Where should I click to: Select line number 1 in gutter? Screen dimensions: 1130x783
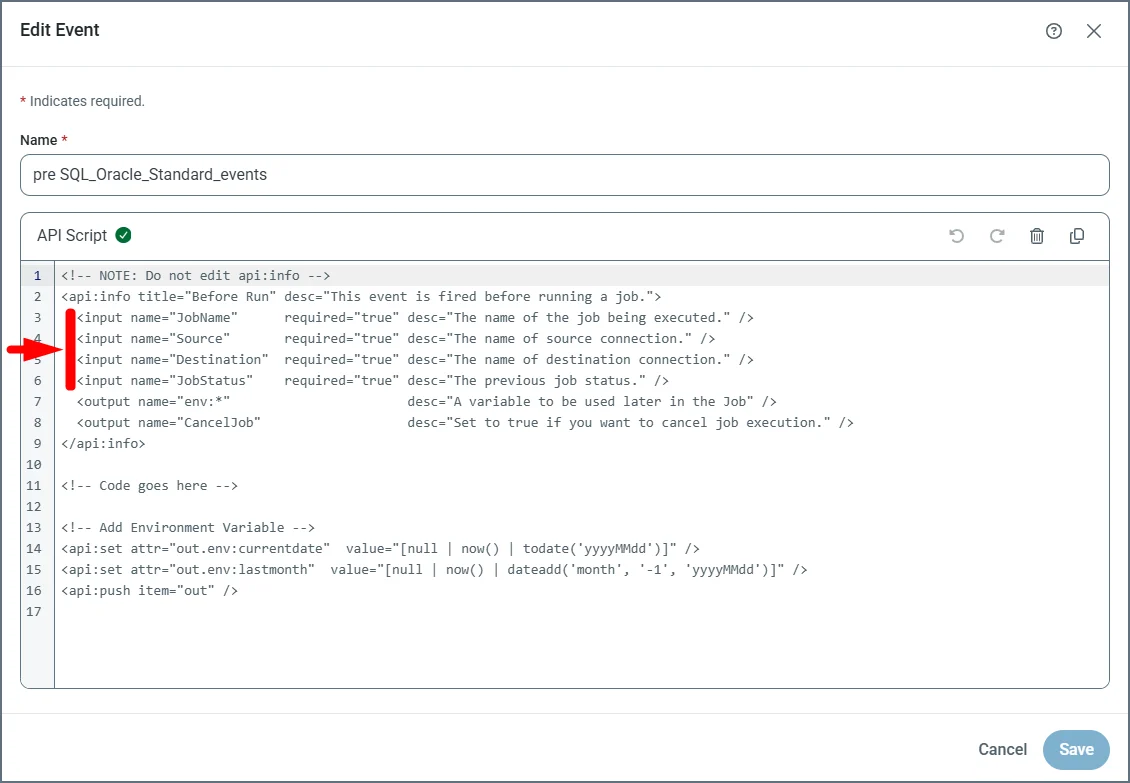point(37,275)
